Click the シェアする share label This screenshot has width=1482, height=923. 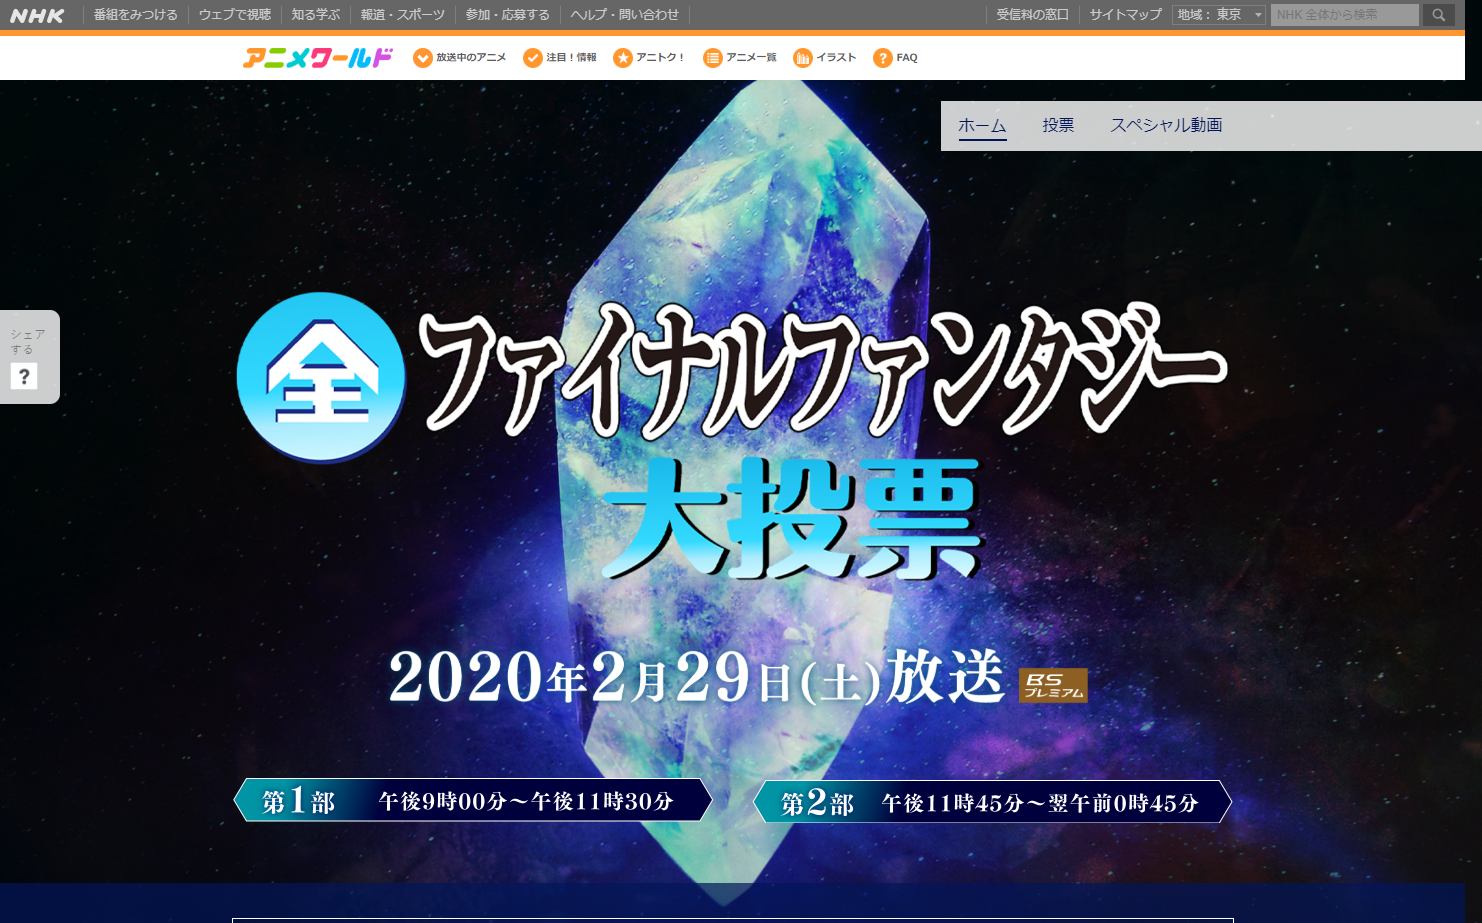(x=27, y=342)
